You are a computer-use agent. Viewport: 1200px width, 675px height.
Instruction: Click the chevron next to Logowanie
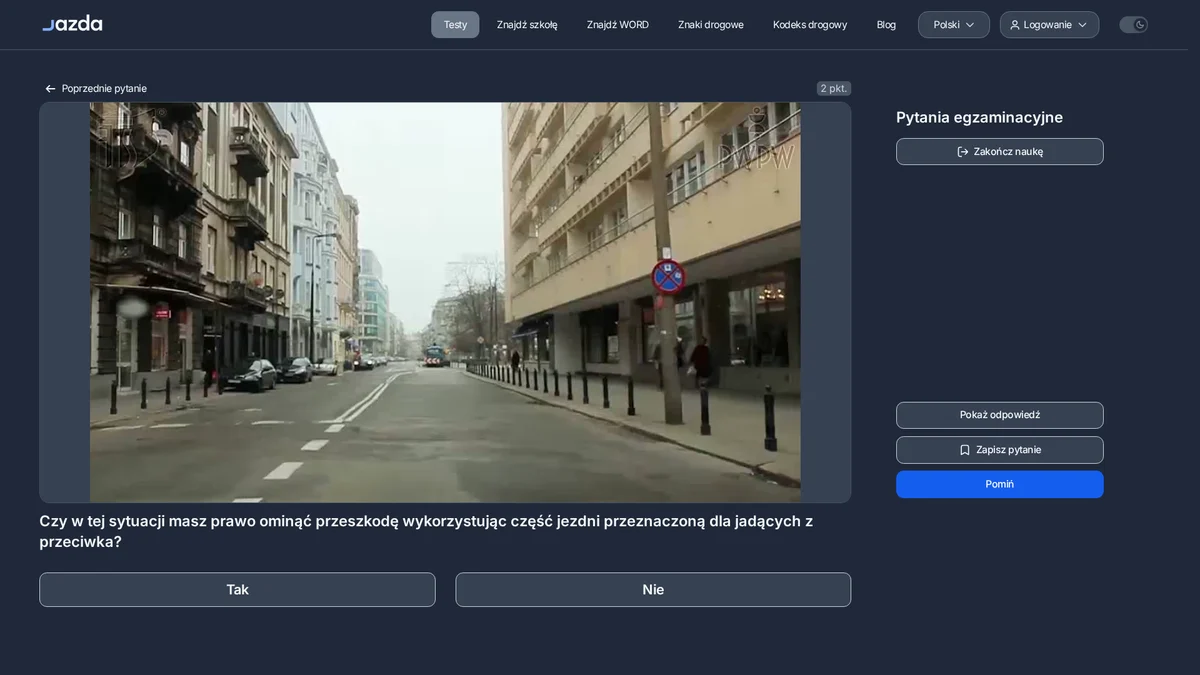coord(1082,25)
